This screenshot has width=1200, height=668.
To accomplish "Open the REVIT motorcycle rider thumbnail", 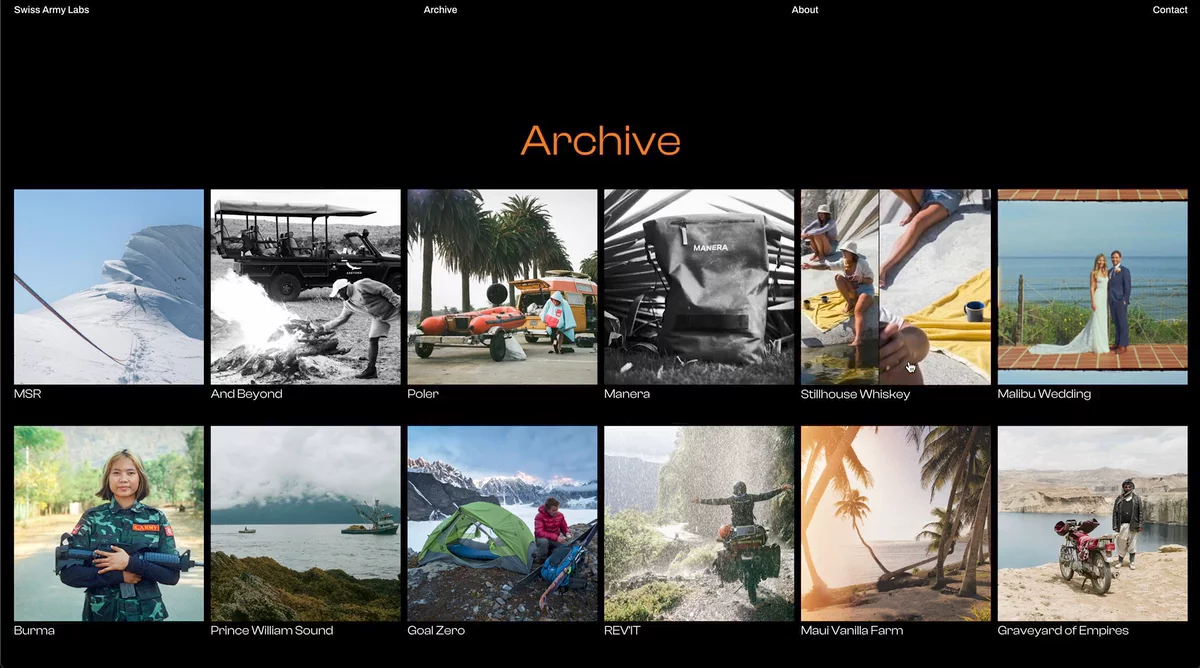I will pyautogui.click(x=699, y=524).
